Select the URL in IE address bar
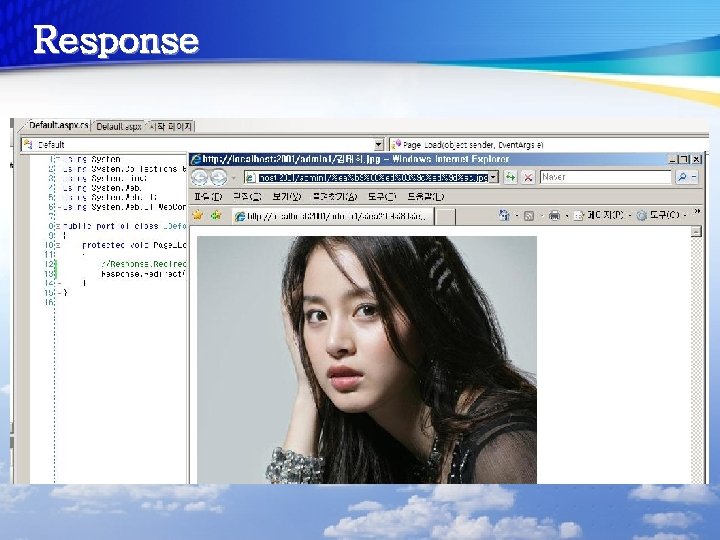The height and width of the screenshot is (540, 720). point(372,177)
